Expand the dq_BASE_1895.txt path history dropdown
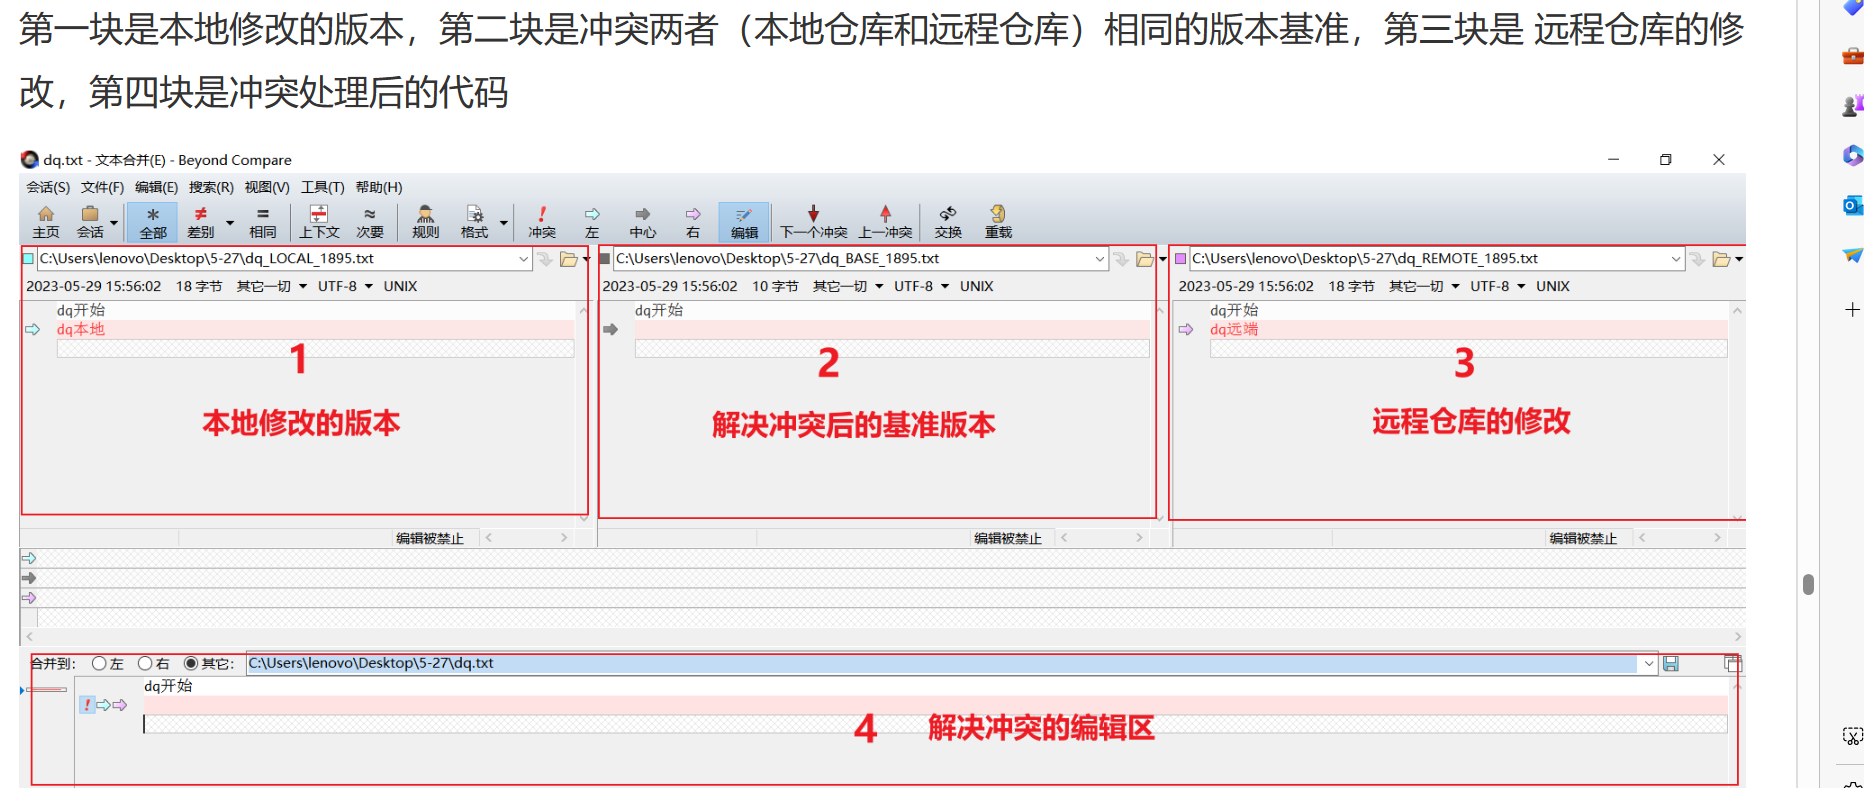 [1099, 259]
